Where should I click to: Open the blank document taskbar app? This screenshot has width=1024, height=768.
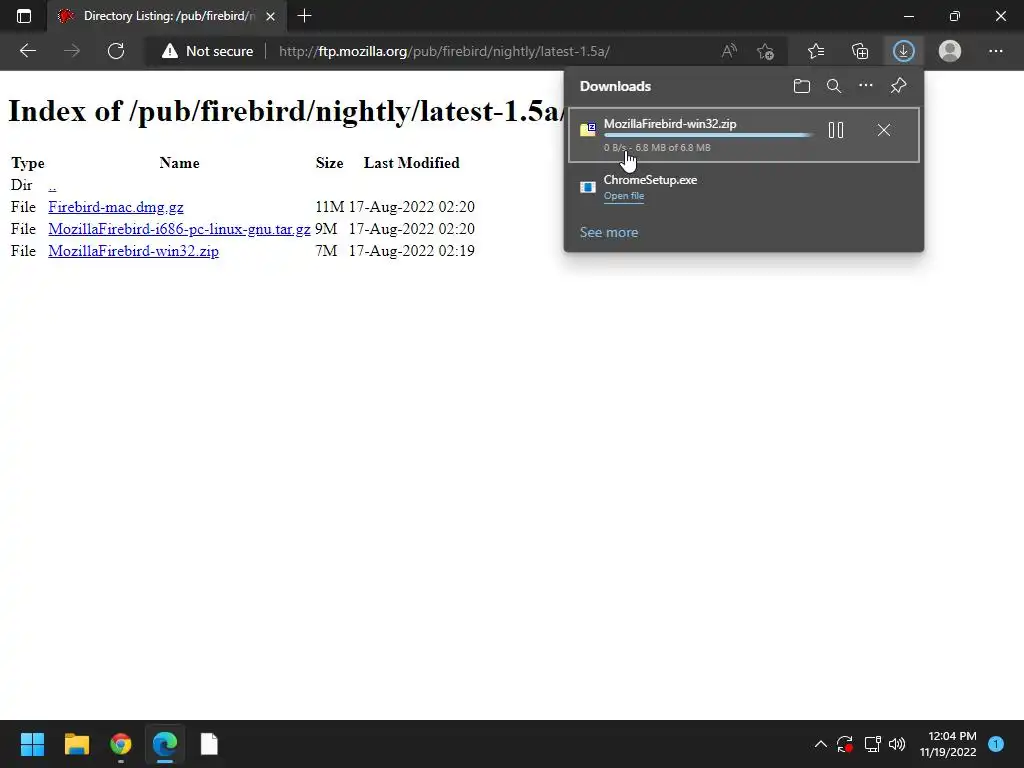(209, 744)
